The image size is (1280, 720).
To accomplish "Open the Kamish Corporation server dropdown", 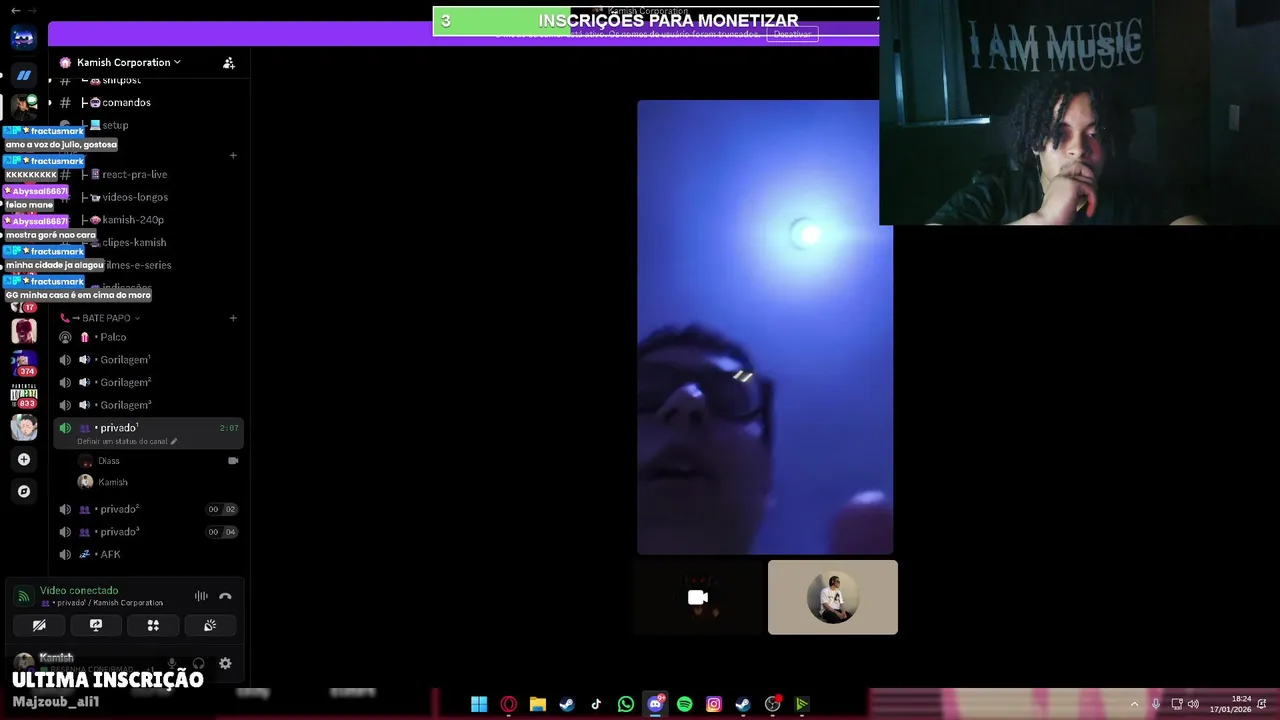I will [121, 62].
